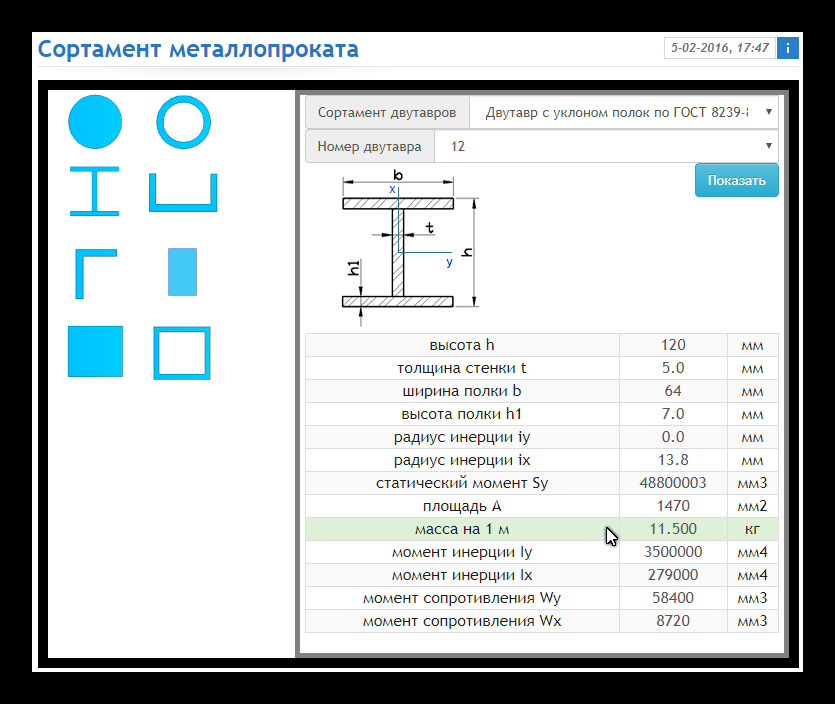Click the value 120 for height h
Screen dimensions: 835x704
[673, 345]
